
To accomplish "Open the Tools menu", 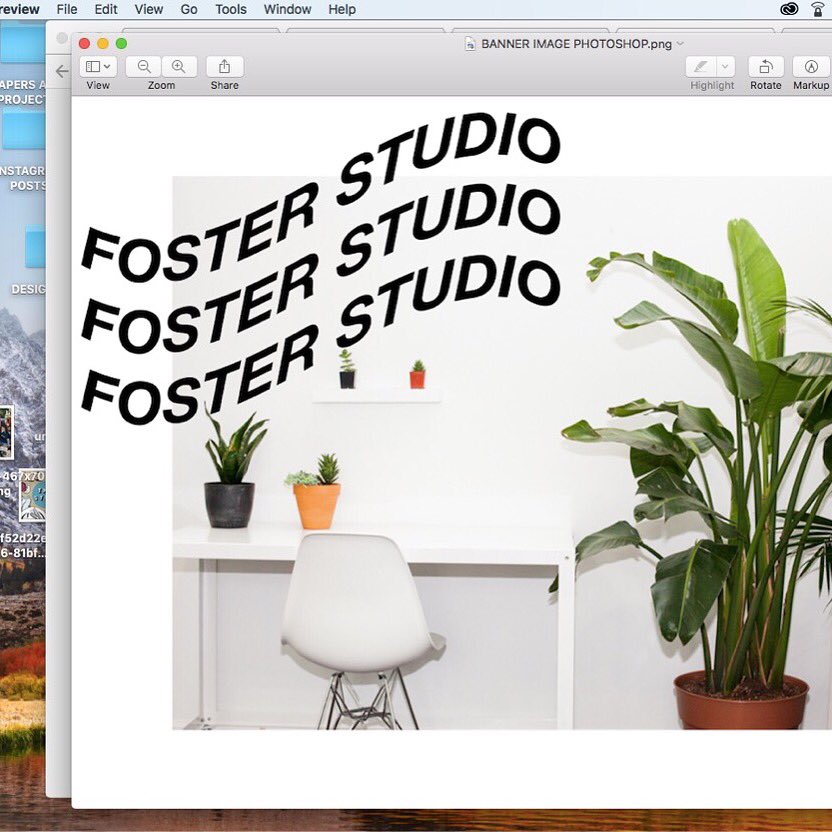I will click(231, 9).
